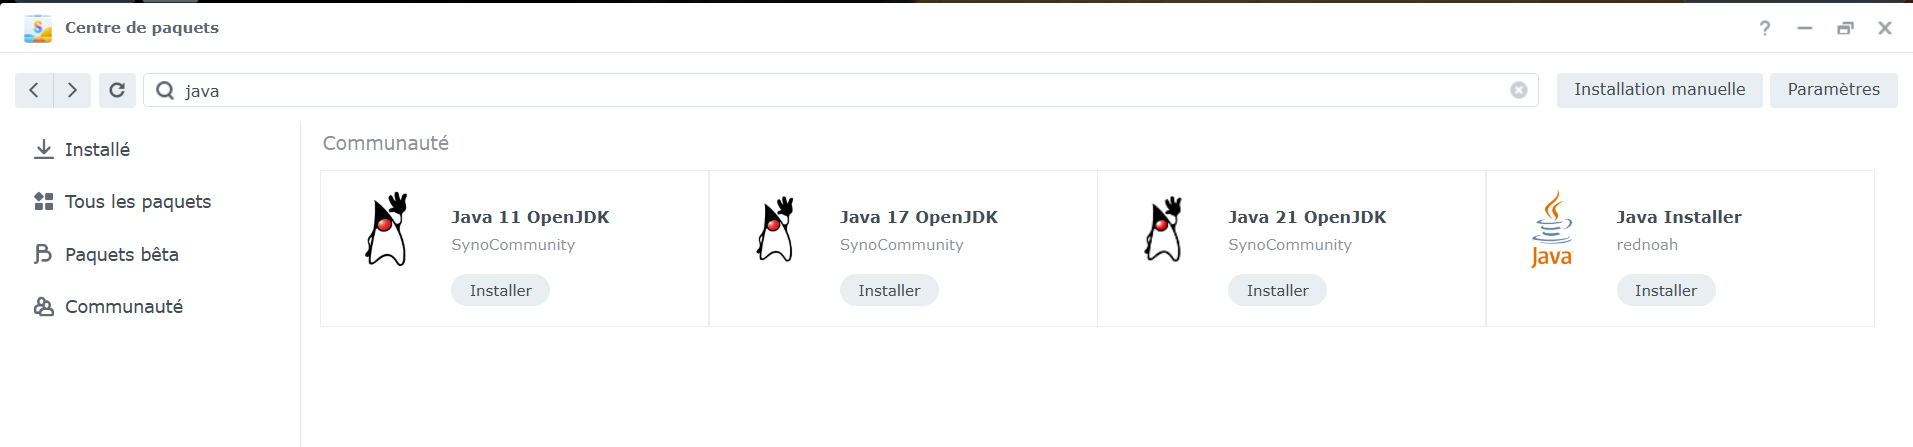Open Java 21 OpenJDK package title
The height and width of the screenshot is (447, 1913).
tap(1307, 217)
